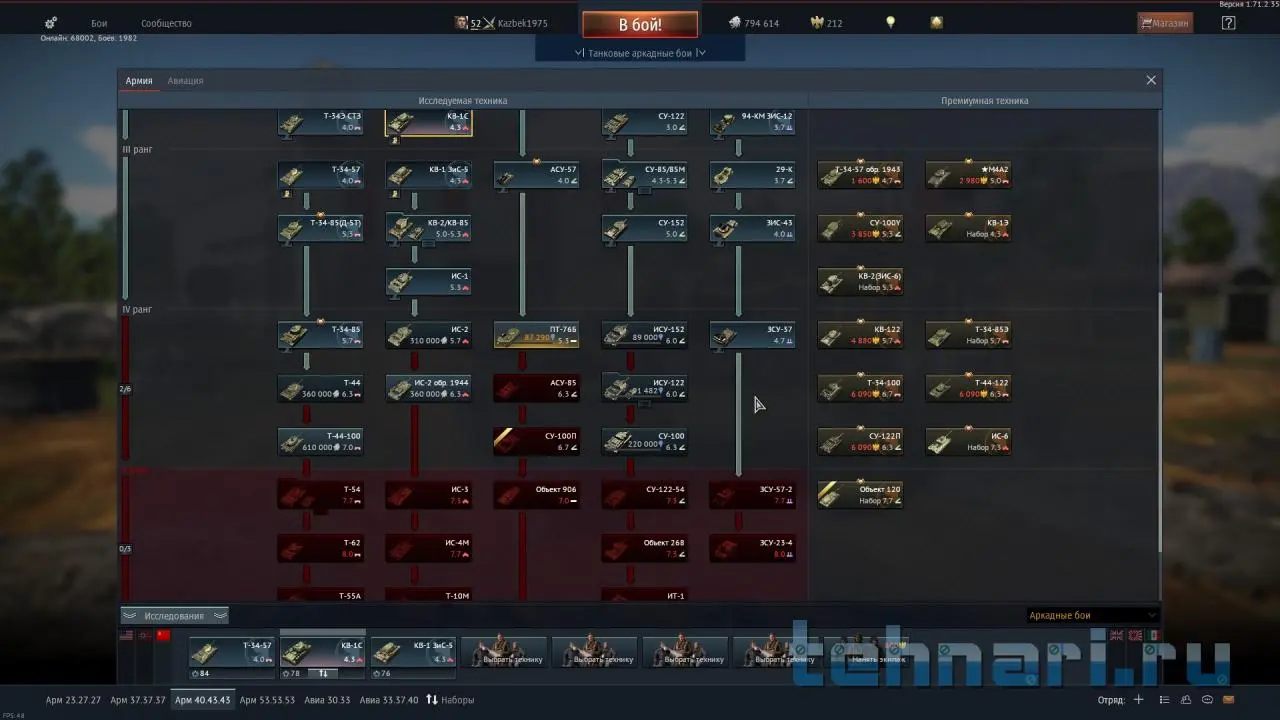Expand the КВ-2/КВ-85 vehicle group

428,243
